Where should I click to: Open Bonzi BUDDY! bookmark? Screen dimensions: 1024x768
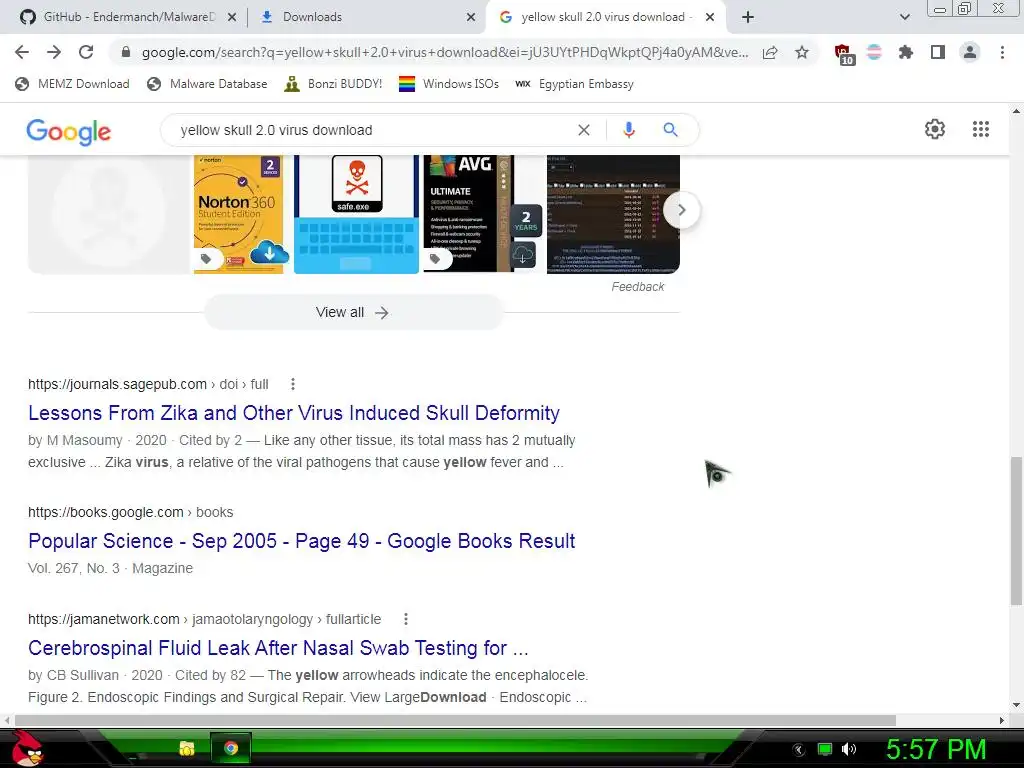point(334,84)
